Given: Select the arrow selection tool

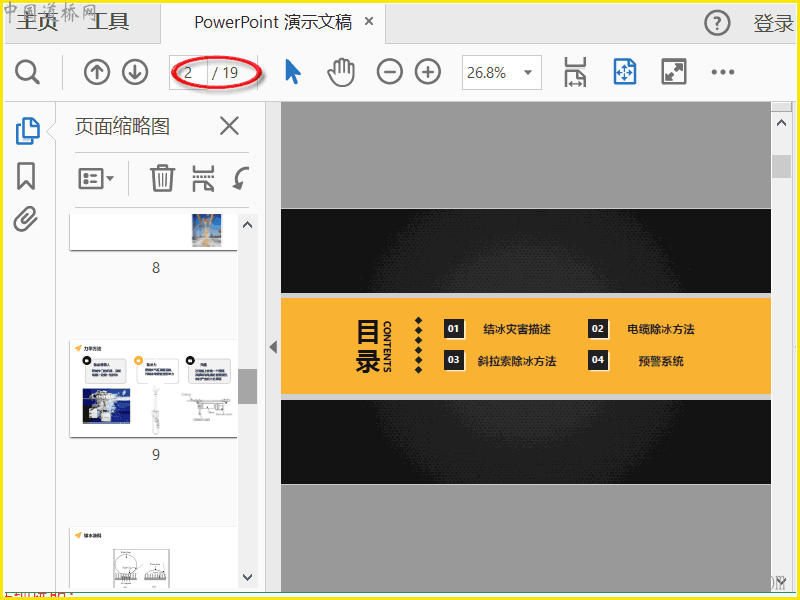Looking at the screenshot, I should point(292,72).
